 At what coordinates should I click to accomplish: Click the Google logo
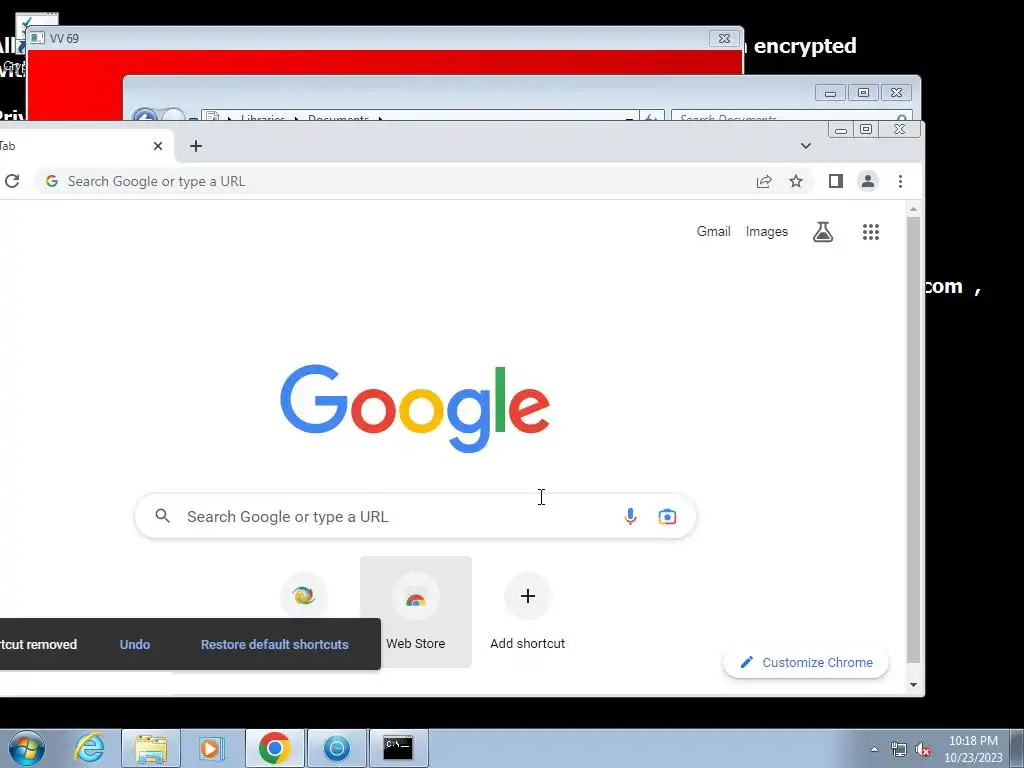415,408
